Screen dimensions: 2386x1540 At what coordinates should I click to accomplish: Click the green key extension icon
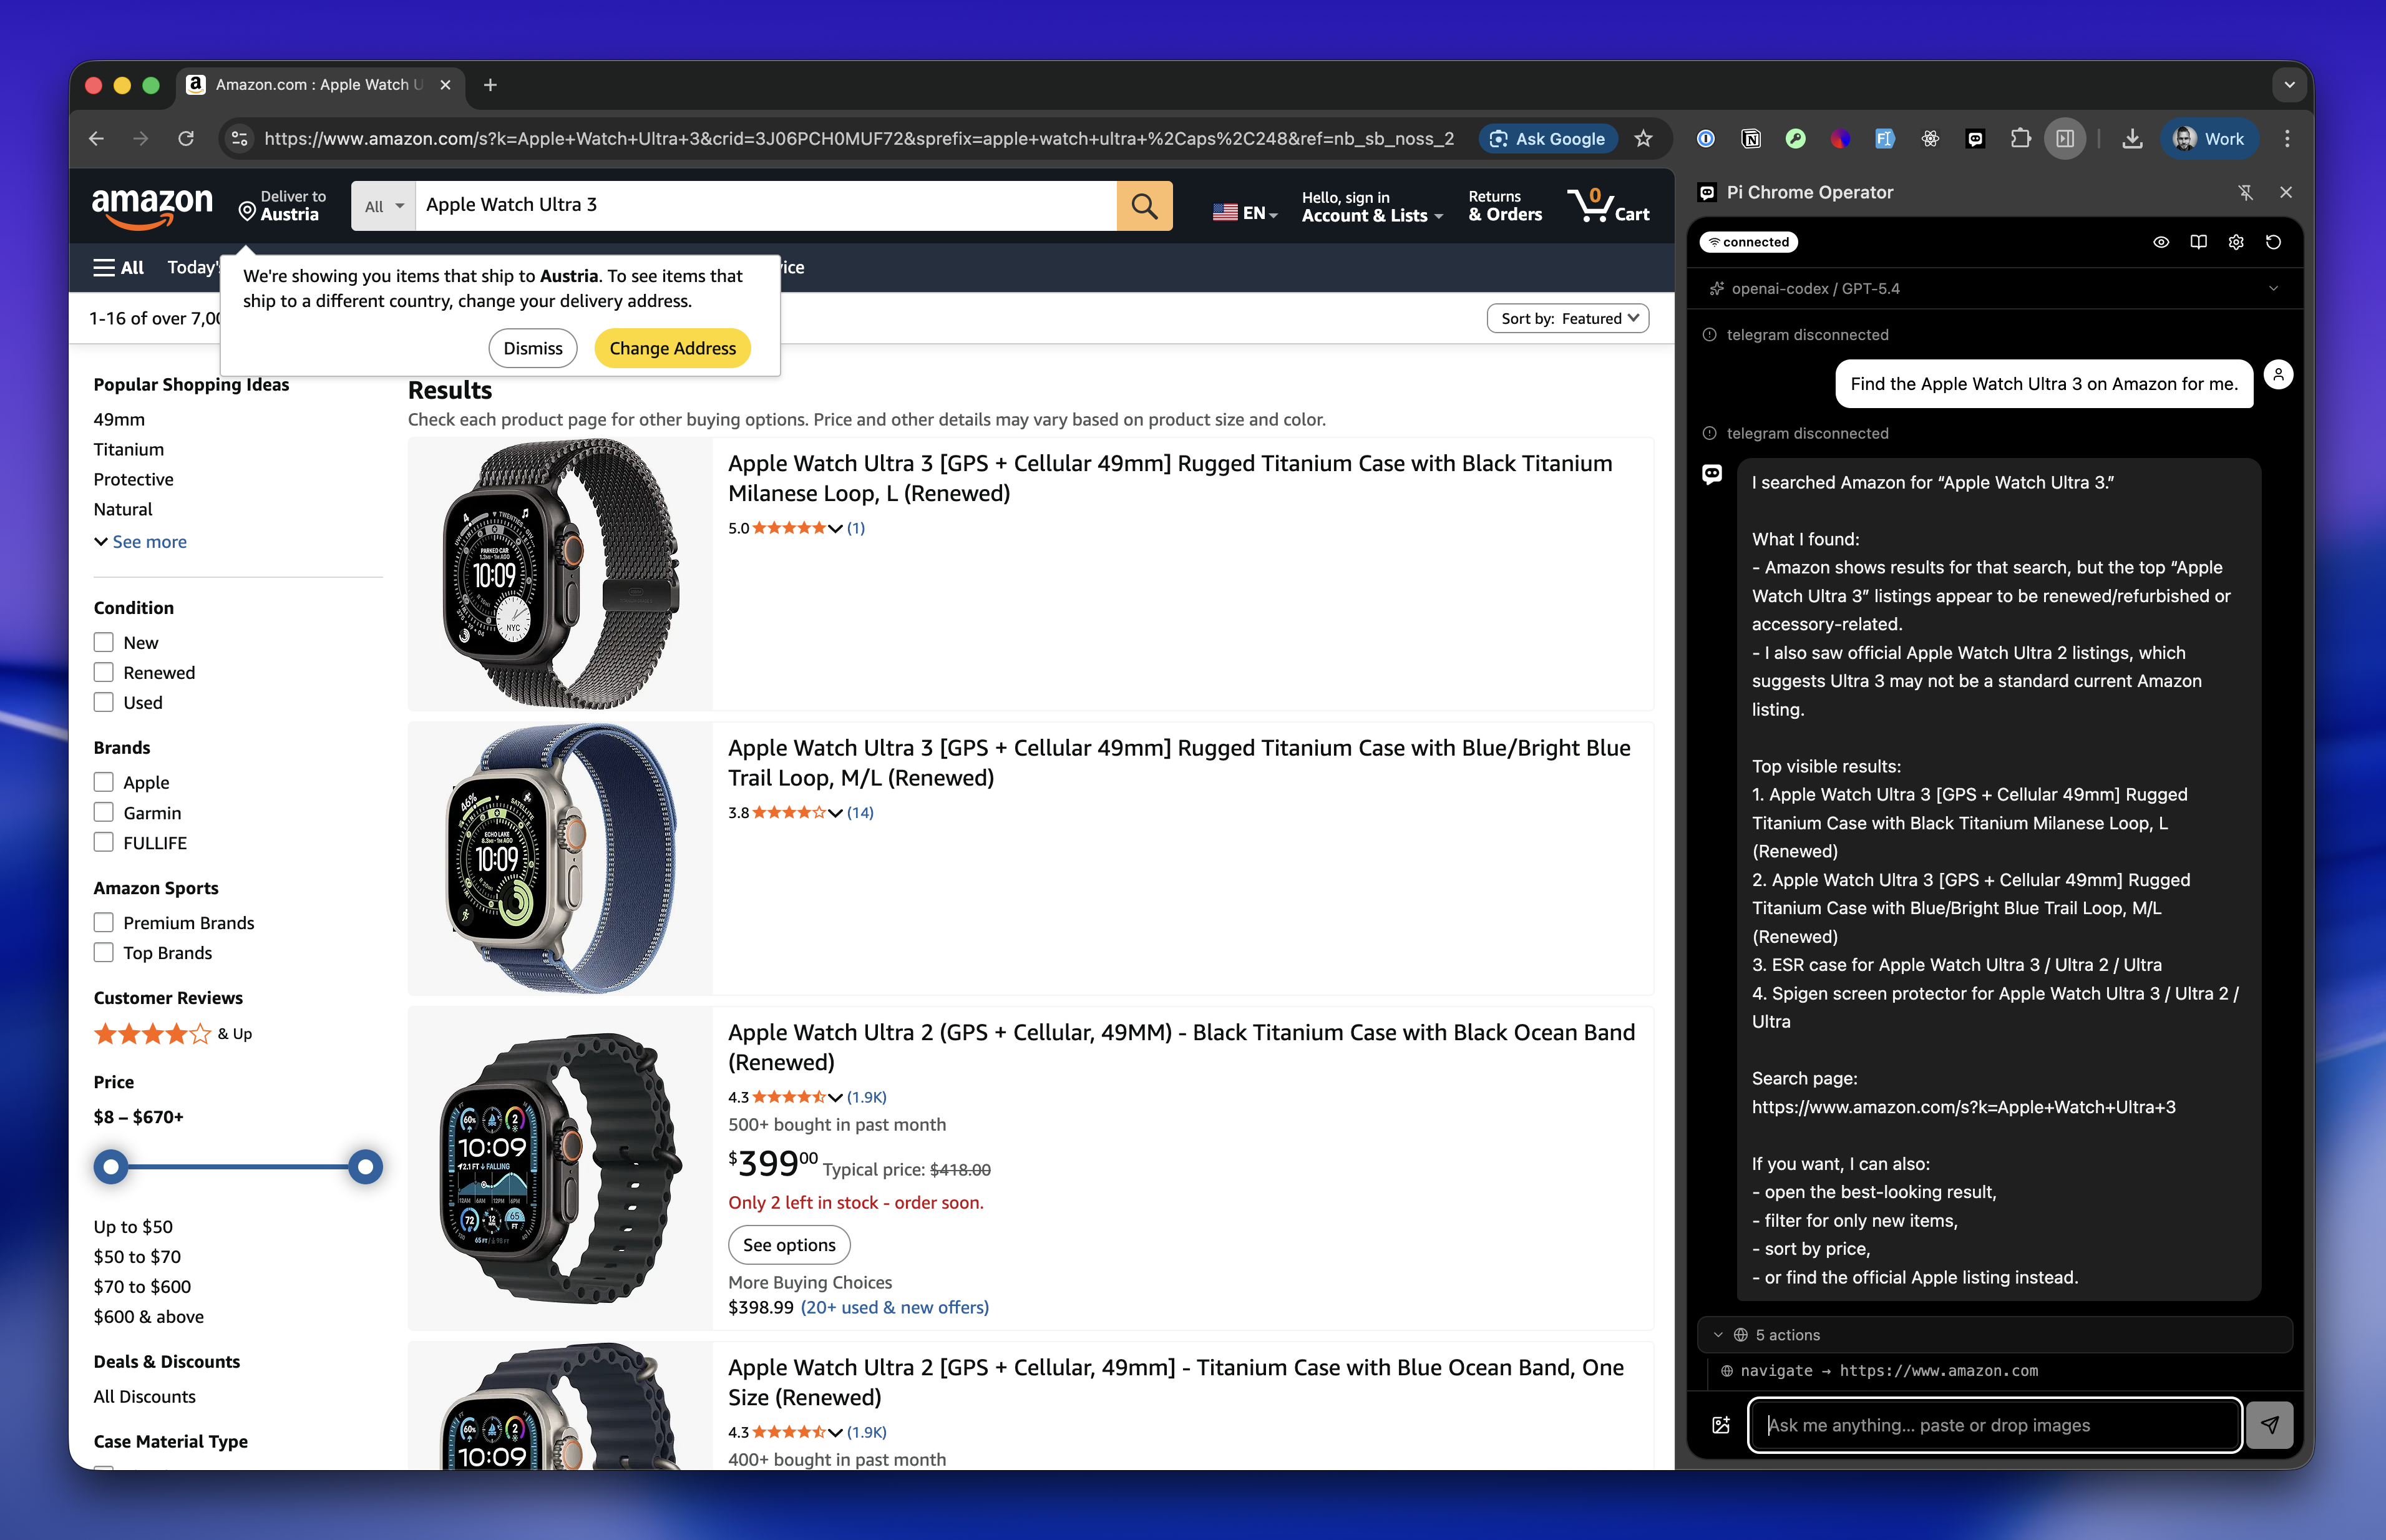click(1796, 139)
